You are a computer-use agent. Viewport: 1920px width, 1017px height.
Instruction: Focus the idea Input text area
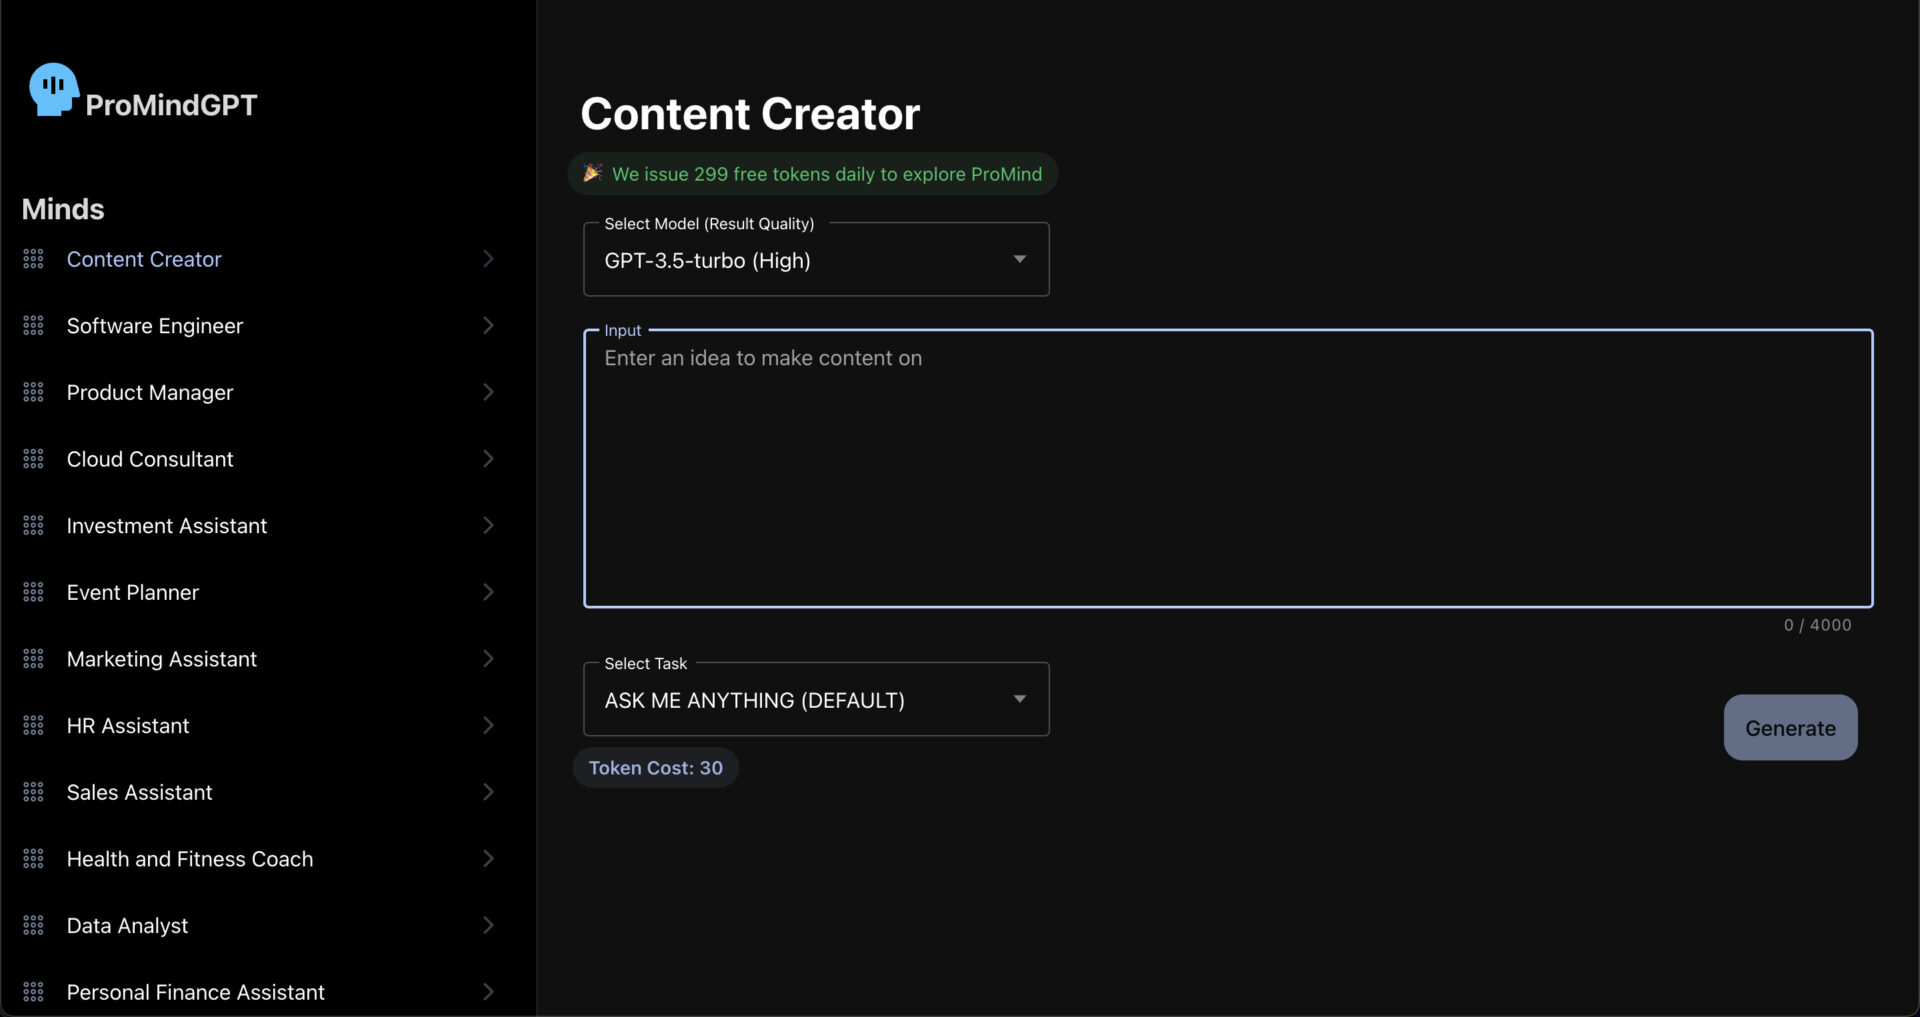click(1228, 468)
